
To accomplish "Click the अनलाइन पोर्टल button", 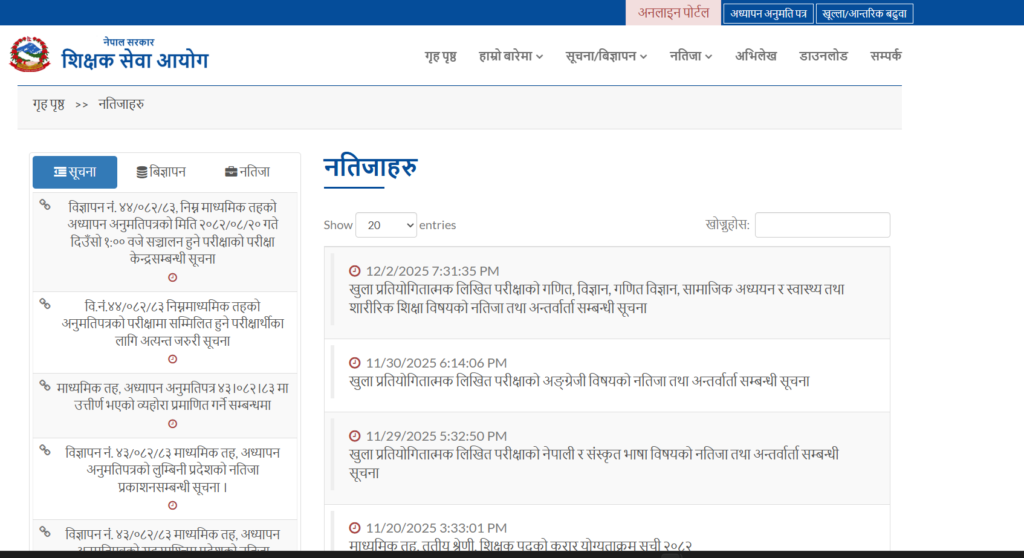I will (x=673, y=13).
